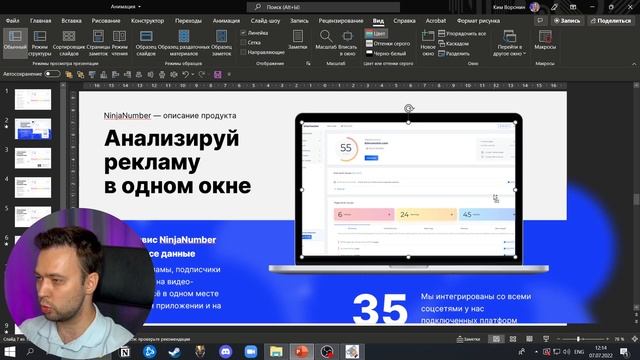The height and width of the screenshot is (360, 640).
Task: Open Outline view (Режим структуры)
Action: [40, 43]
